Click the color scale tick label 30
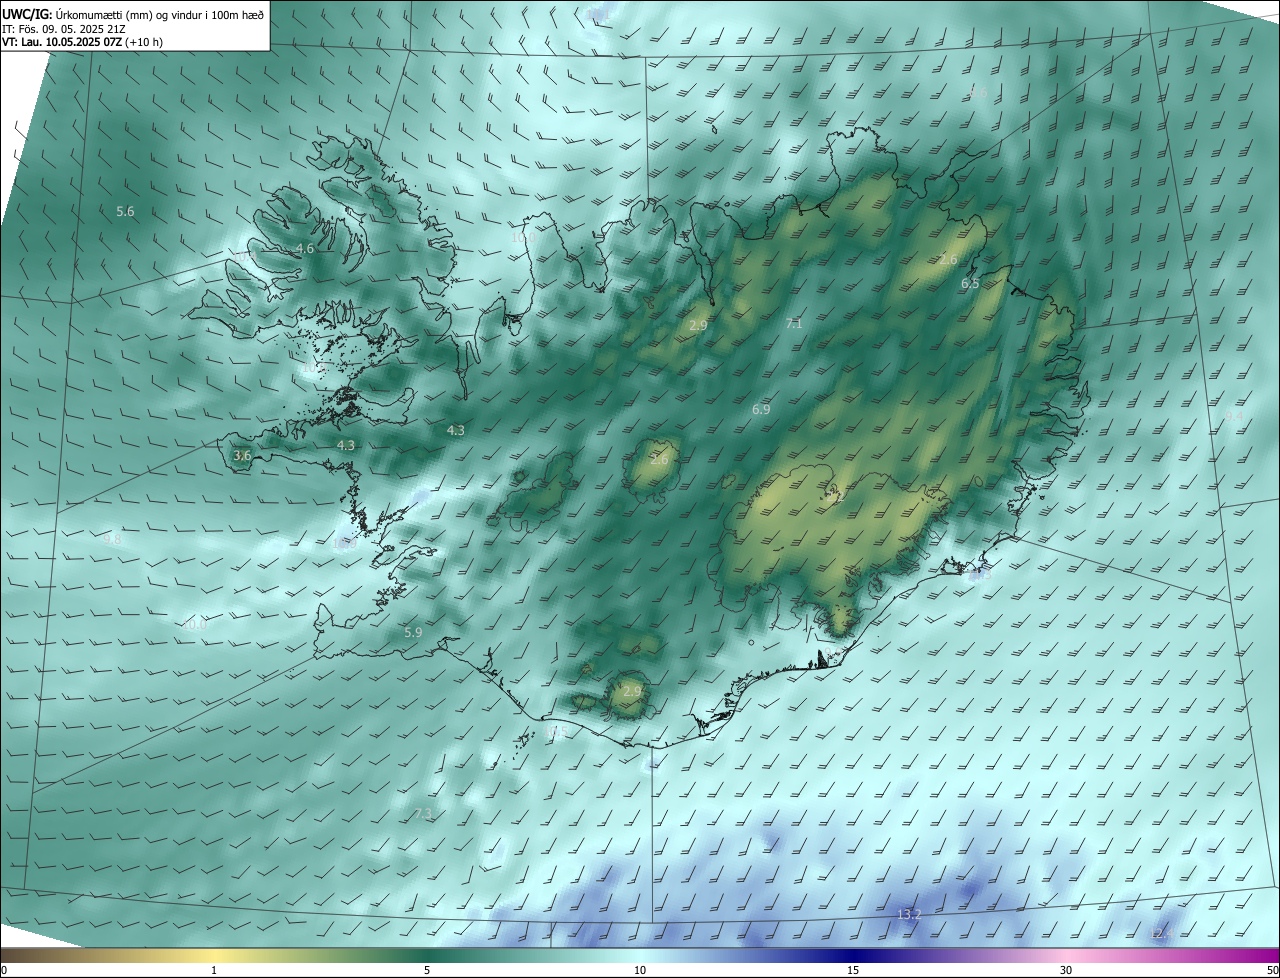The image size is (1280, 978). coord(1066,970)
